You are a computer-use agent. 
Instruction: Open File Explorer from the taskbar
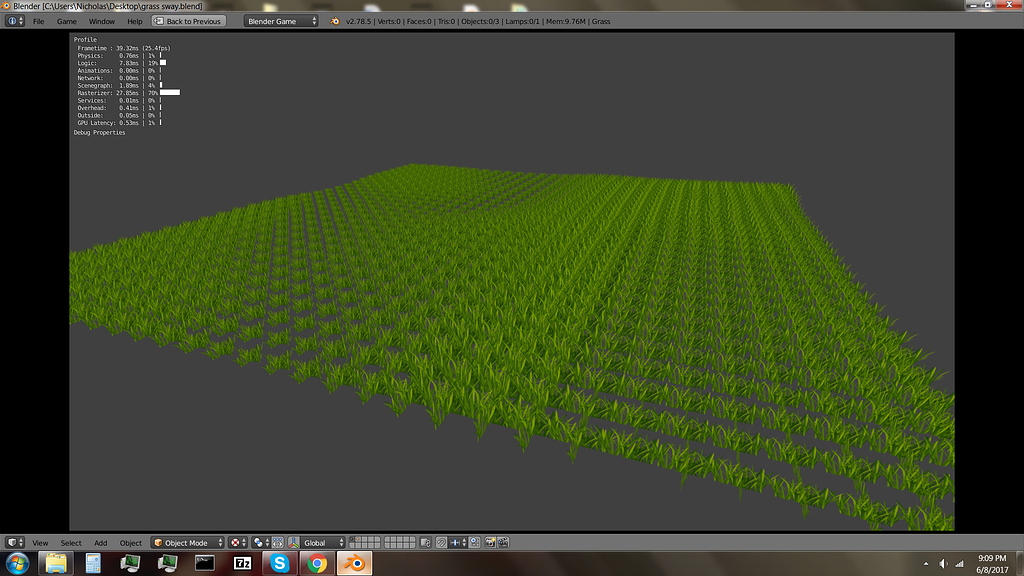[56, 563]
